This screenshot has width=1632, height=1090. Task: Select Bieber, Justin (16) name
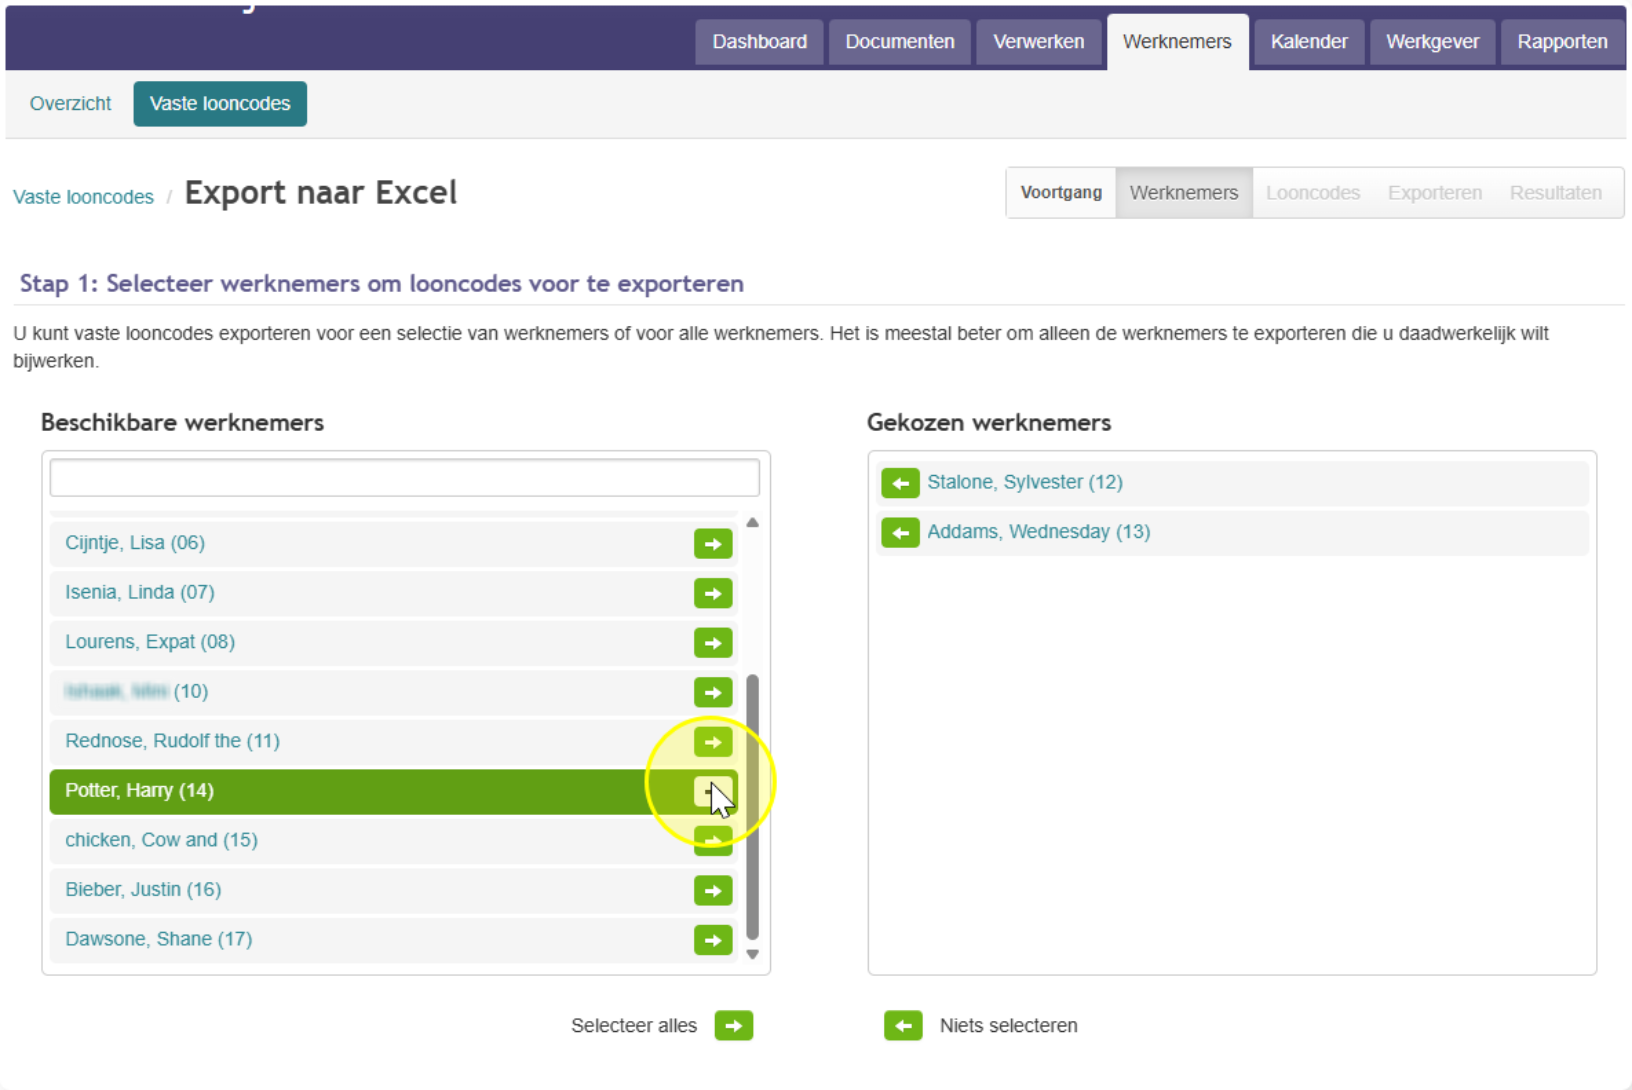click(143, 889)
